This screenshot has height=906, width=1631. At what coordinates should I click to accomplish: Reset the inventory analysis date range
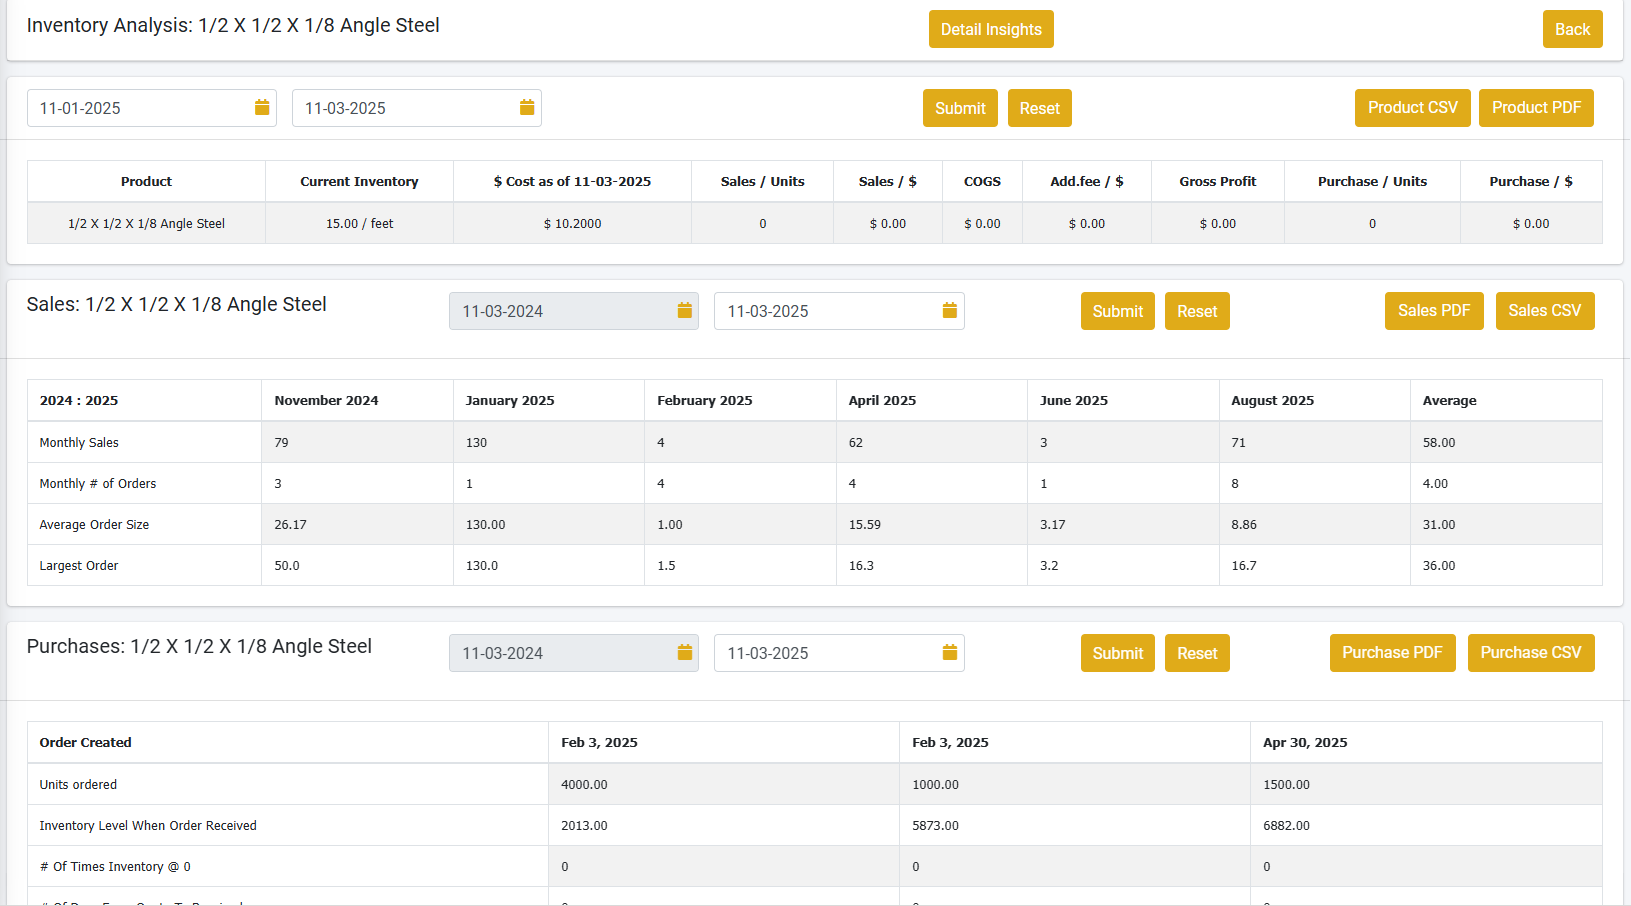[x=1039, y=108]
